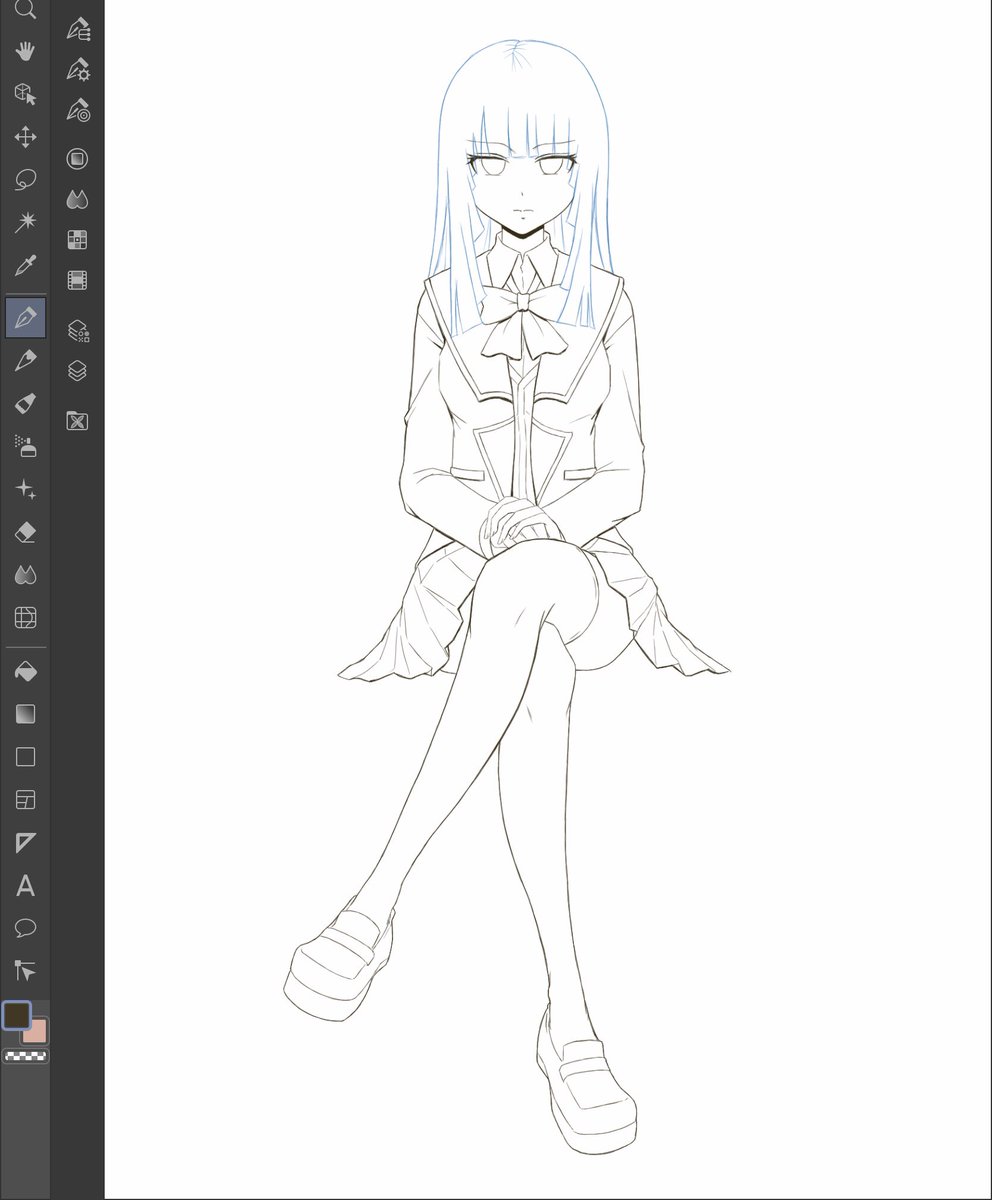The image size is (992, 1200).
Task: Open the Color Mixing palette in second column
Action: click(x=77, y=200)
